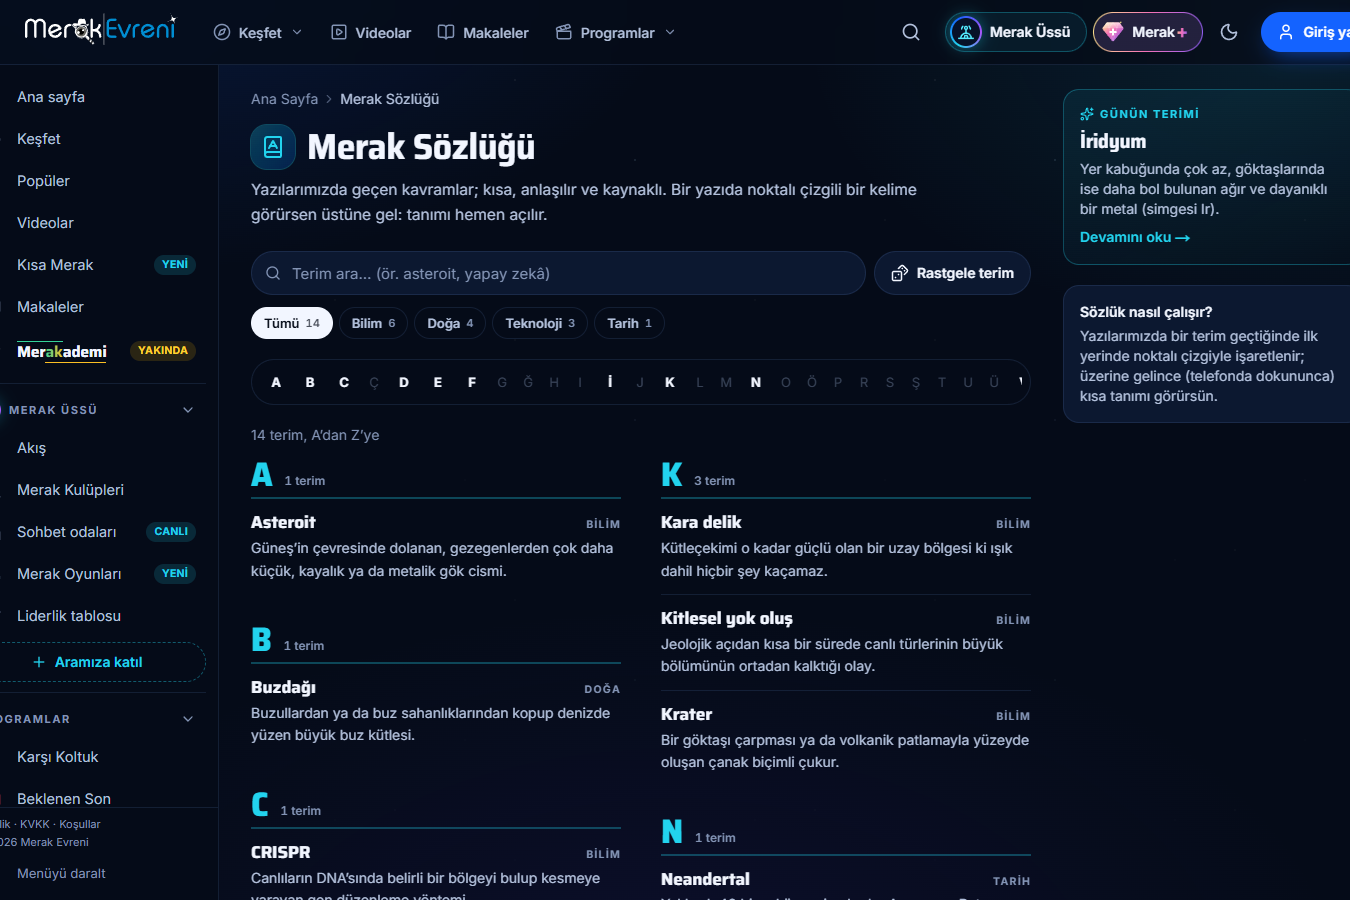Viewport: 1350px width, 900px height.
Task: Open the İridyum term of the day
Action: [x=1113, y=141]
